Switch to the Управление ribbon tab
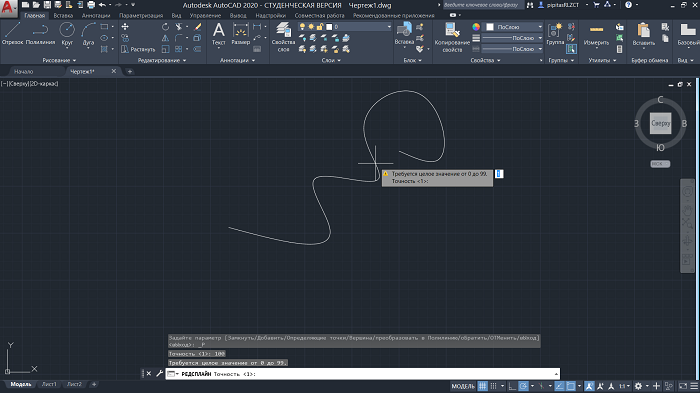The width and height of the screenshot is (700, 393). click(205, 15)
